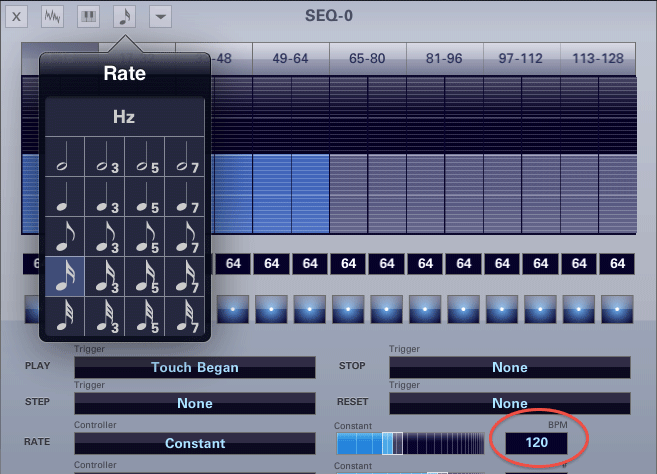Select plain thirty-second note rate
657x474 pixels.
coord(65,316)
